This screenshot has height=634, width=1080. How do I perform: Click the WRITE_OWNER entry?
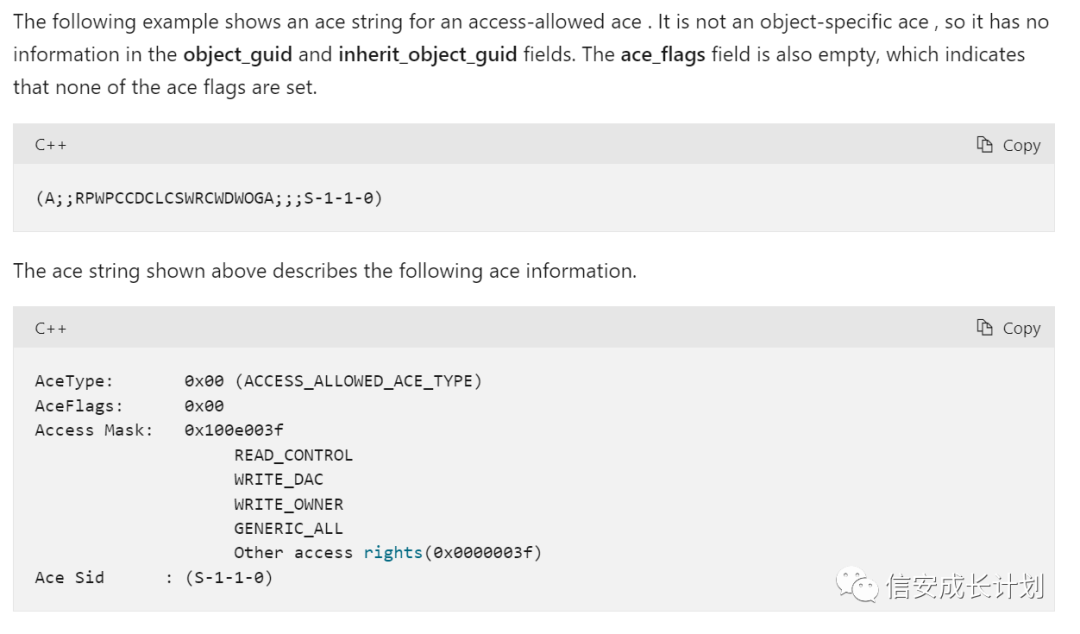point(288,504)
